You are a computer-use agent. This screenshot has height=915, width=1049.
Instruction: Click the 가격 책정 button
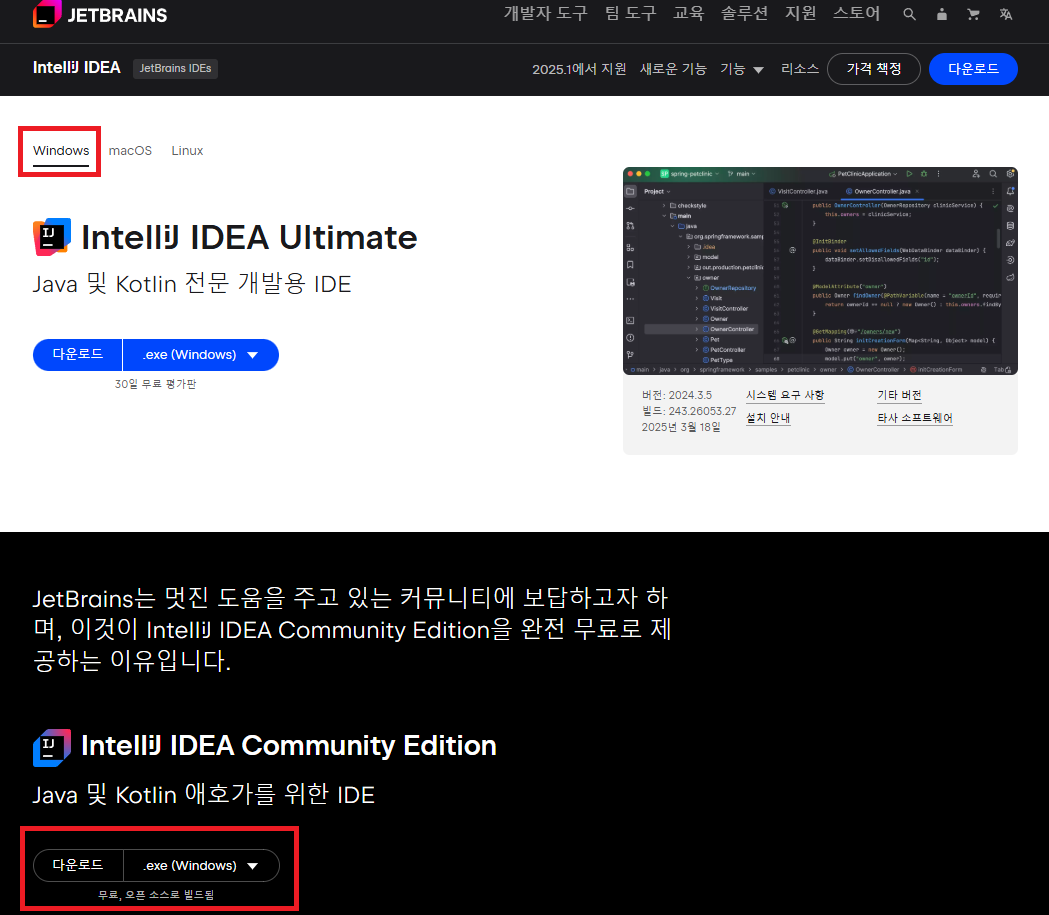coord(874,69)
